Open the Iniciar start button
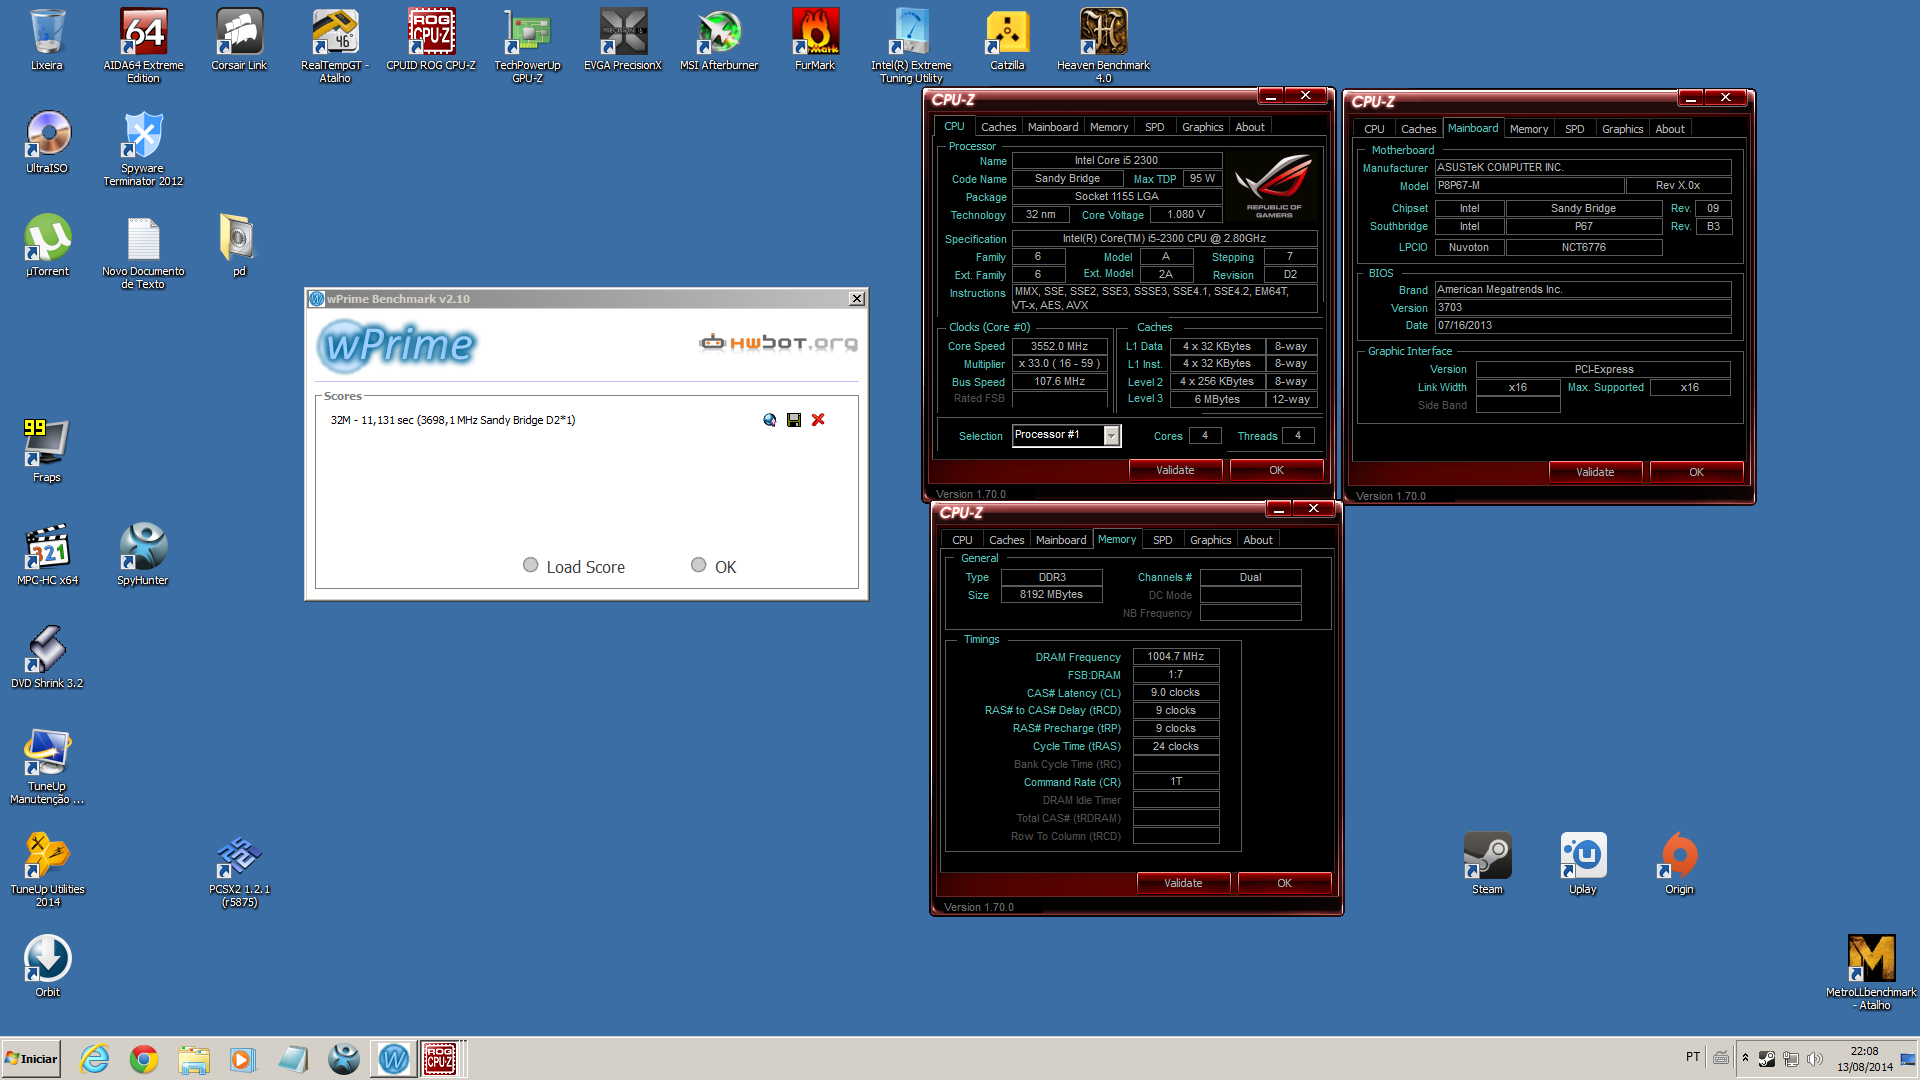1920x1080 pixels. coord(31,1059)
